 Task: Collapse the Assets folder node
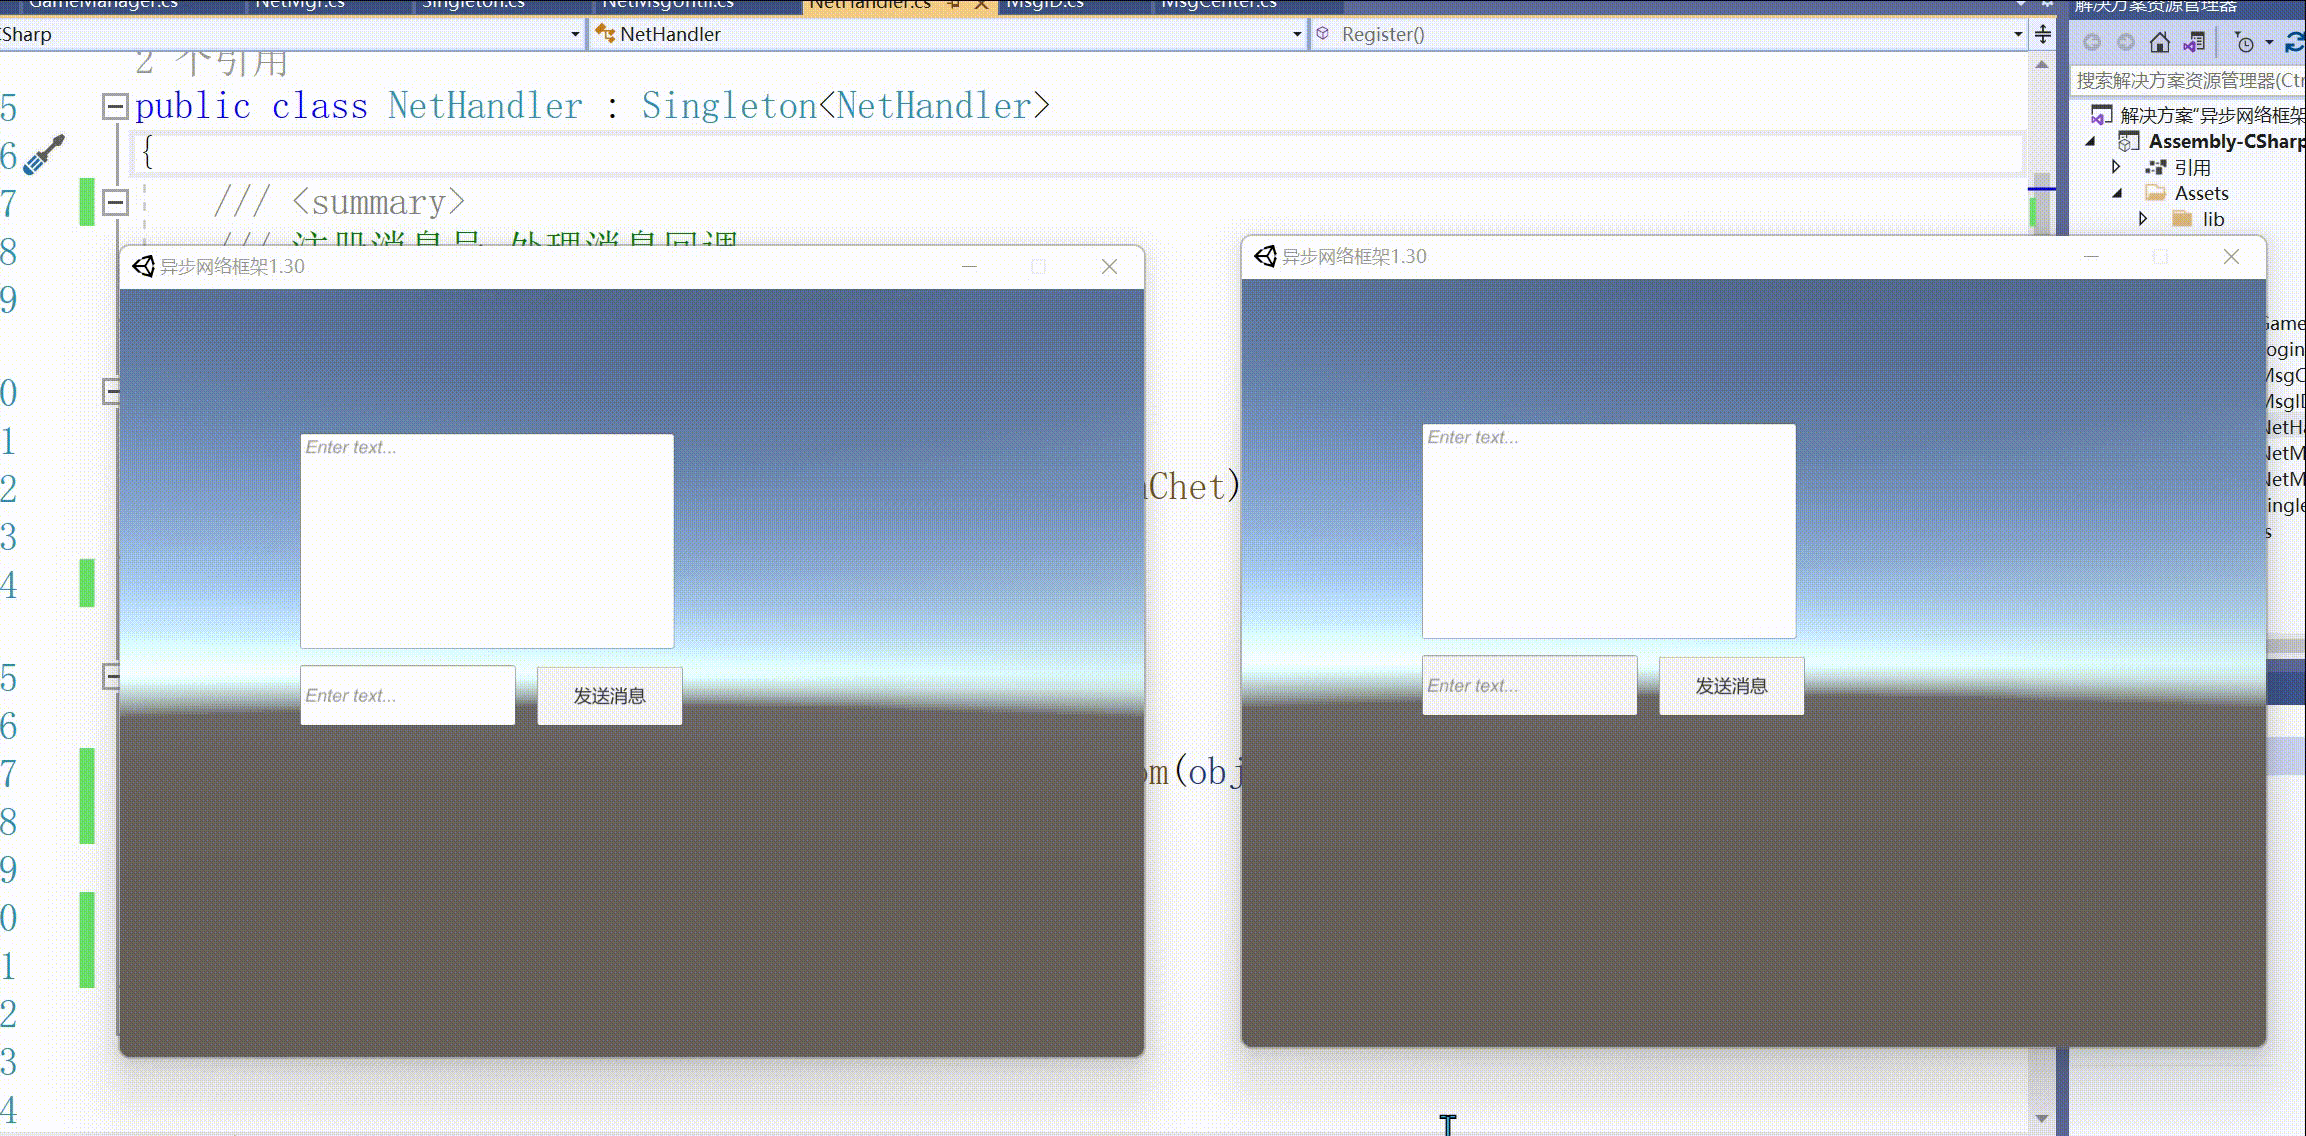click(2117, 193)
